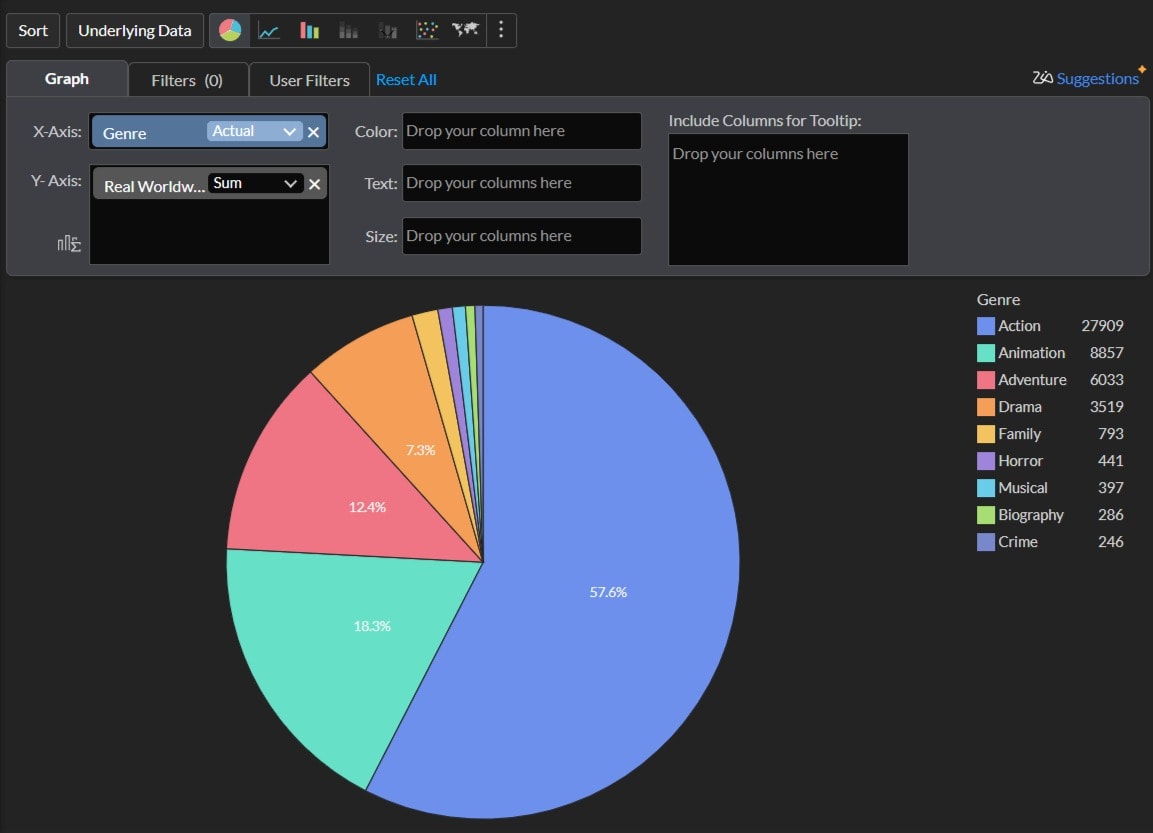Click the Action value 27909
1153x833 pixels.
(x=1102, y=326)
